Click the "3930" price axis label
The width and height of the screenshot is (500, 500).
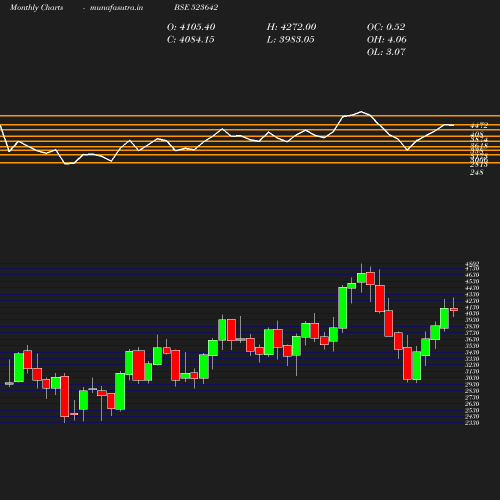[472, 320]
